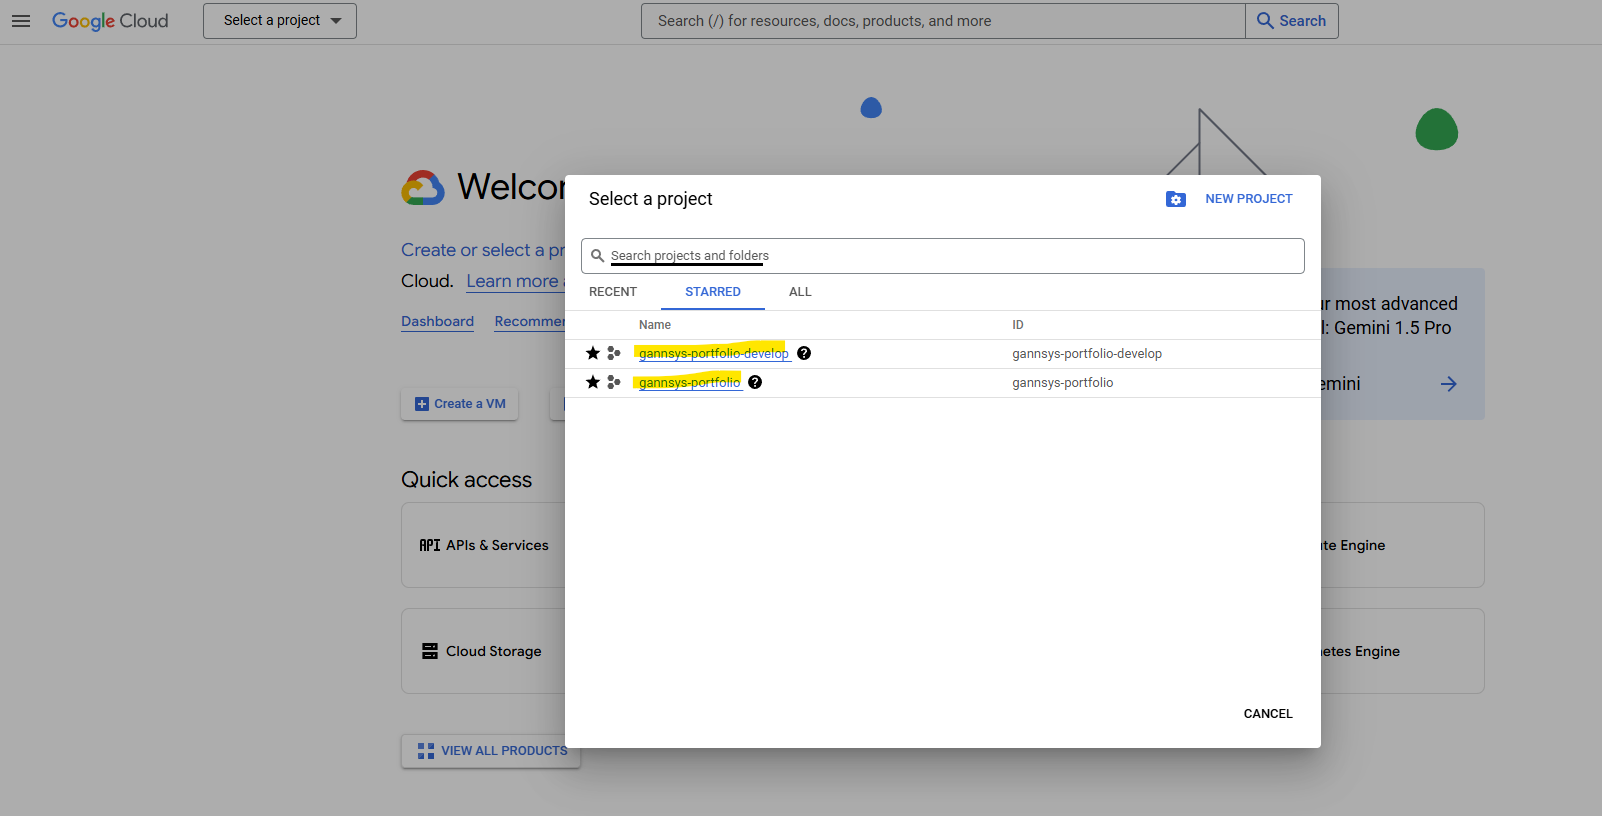
Task: Click the Google Cloud logo
Action: coord(110,21)
